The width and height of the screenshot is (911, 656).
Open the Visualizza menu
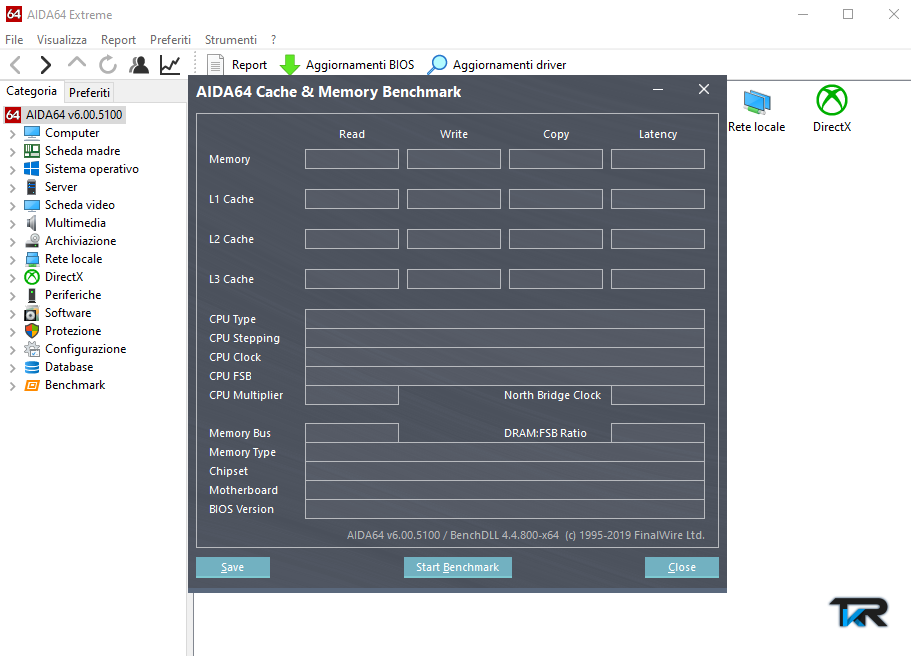click(62, 40)
